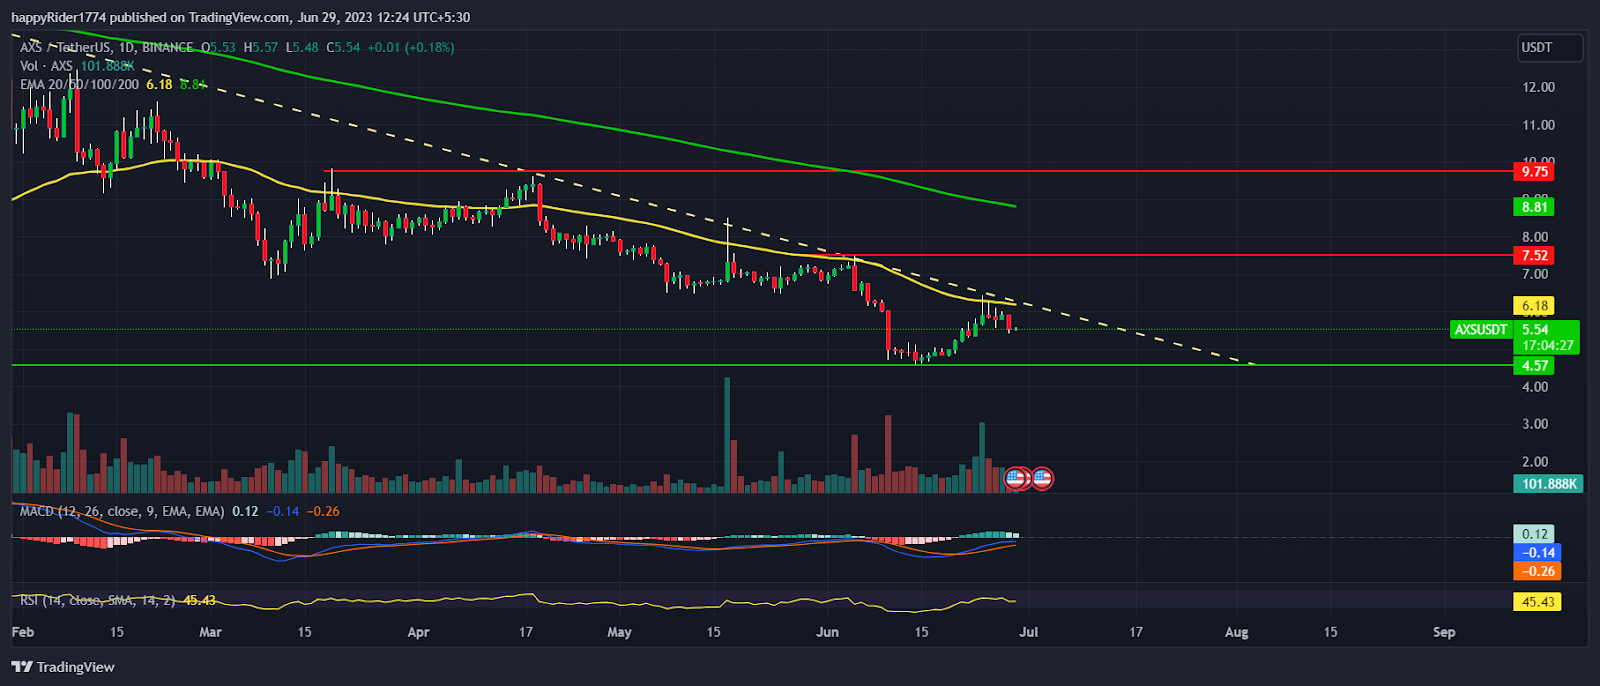1600x686 pixels.
Task: Click the 17:04:27 bar countdown label
Action: (1547, 345)
